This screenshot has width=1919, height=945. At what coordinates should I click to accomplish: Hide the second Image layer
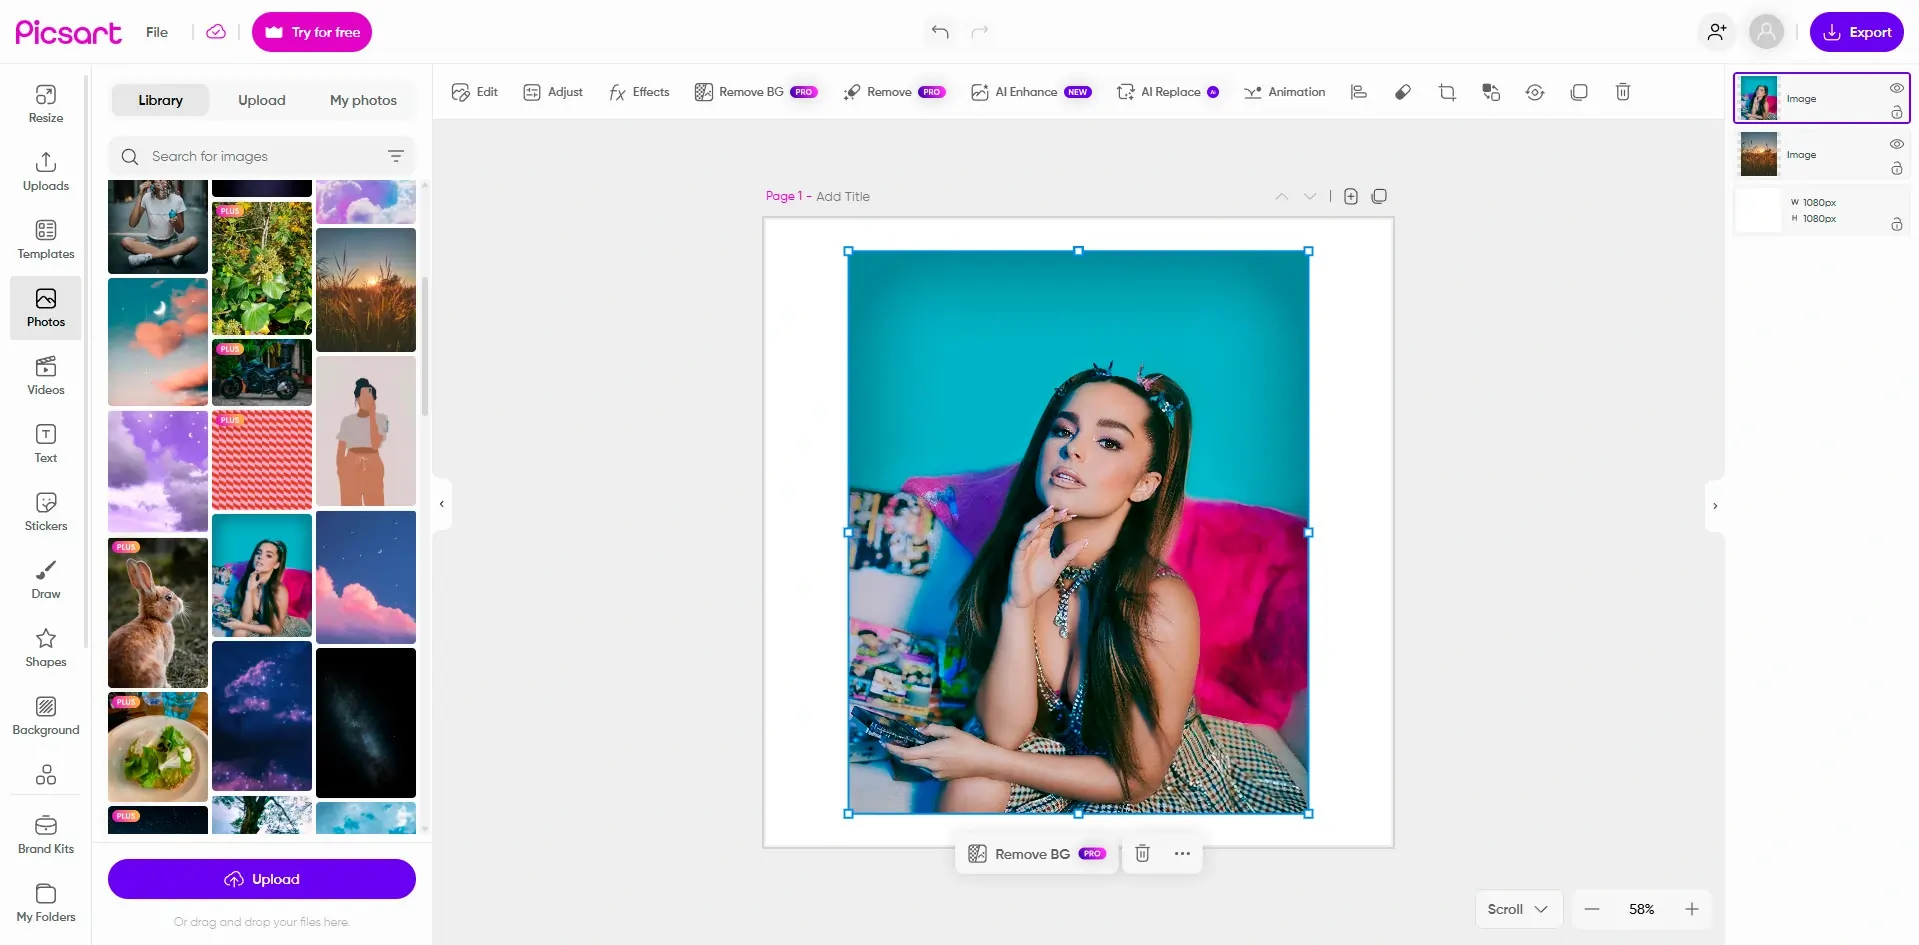(x=1896, y=144)
